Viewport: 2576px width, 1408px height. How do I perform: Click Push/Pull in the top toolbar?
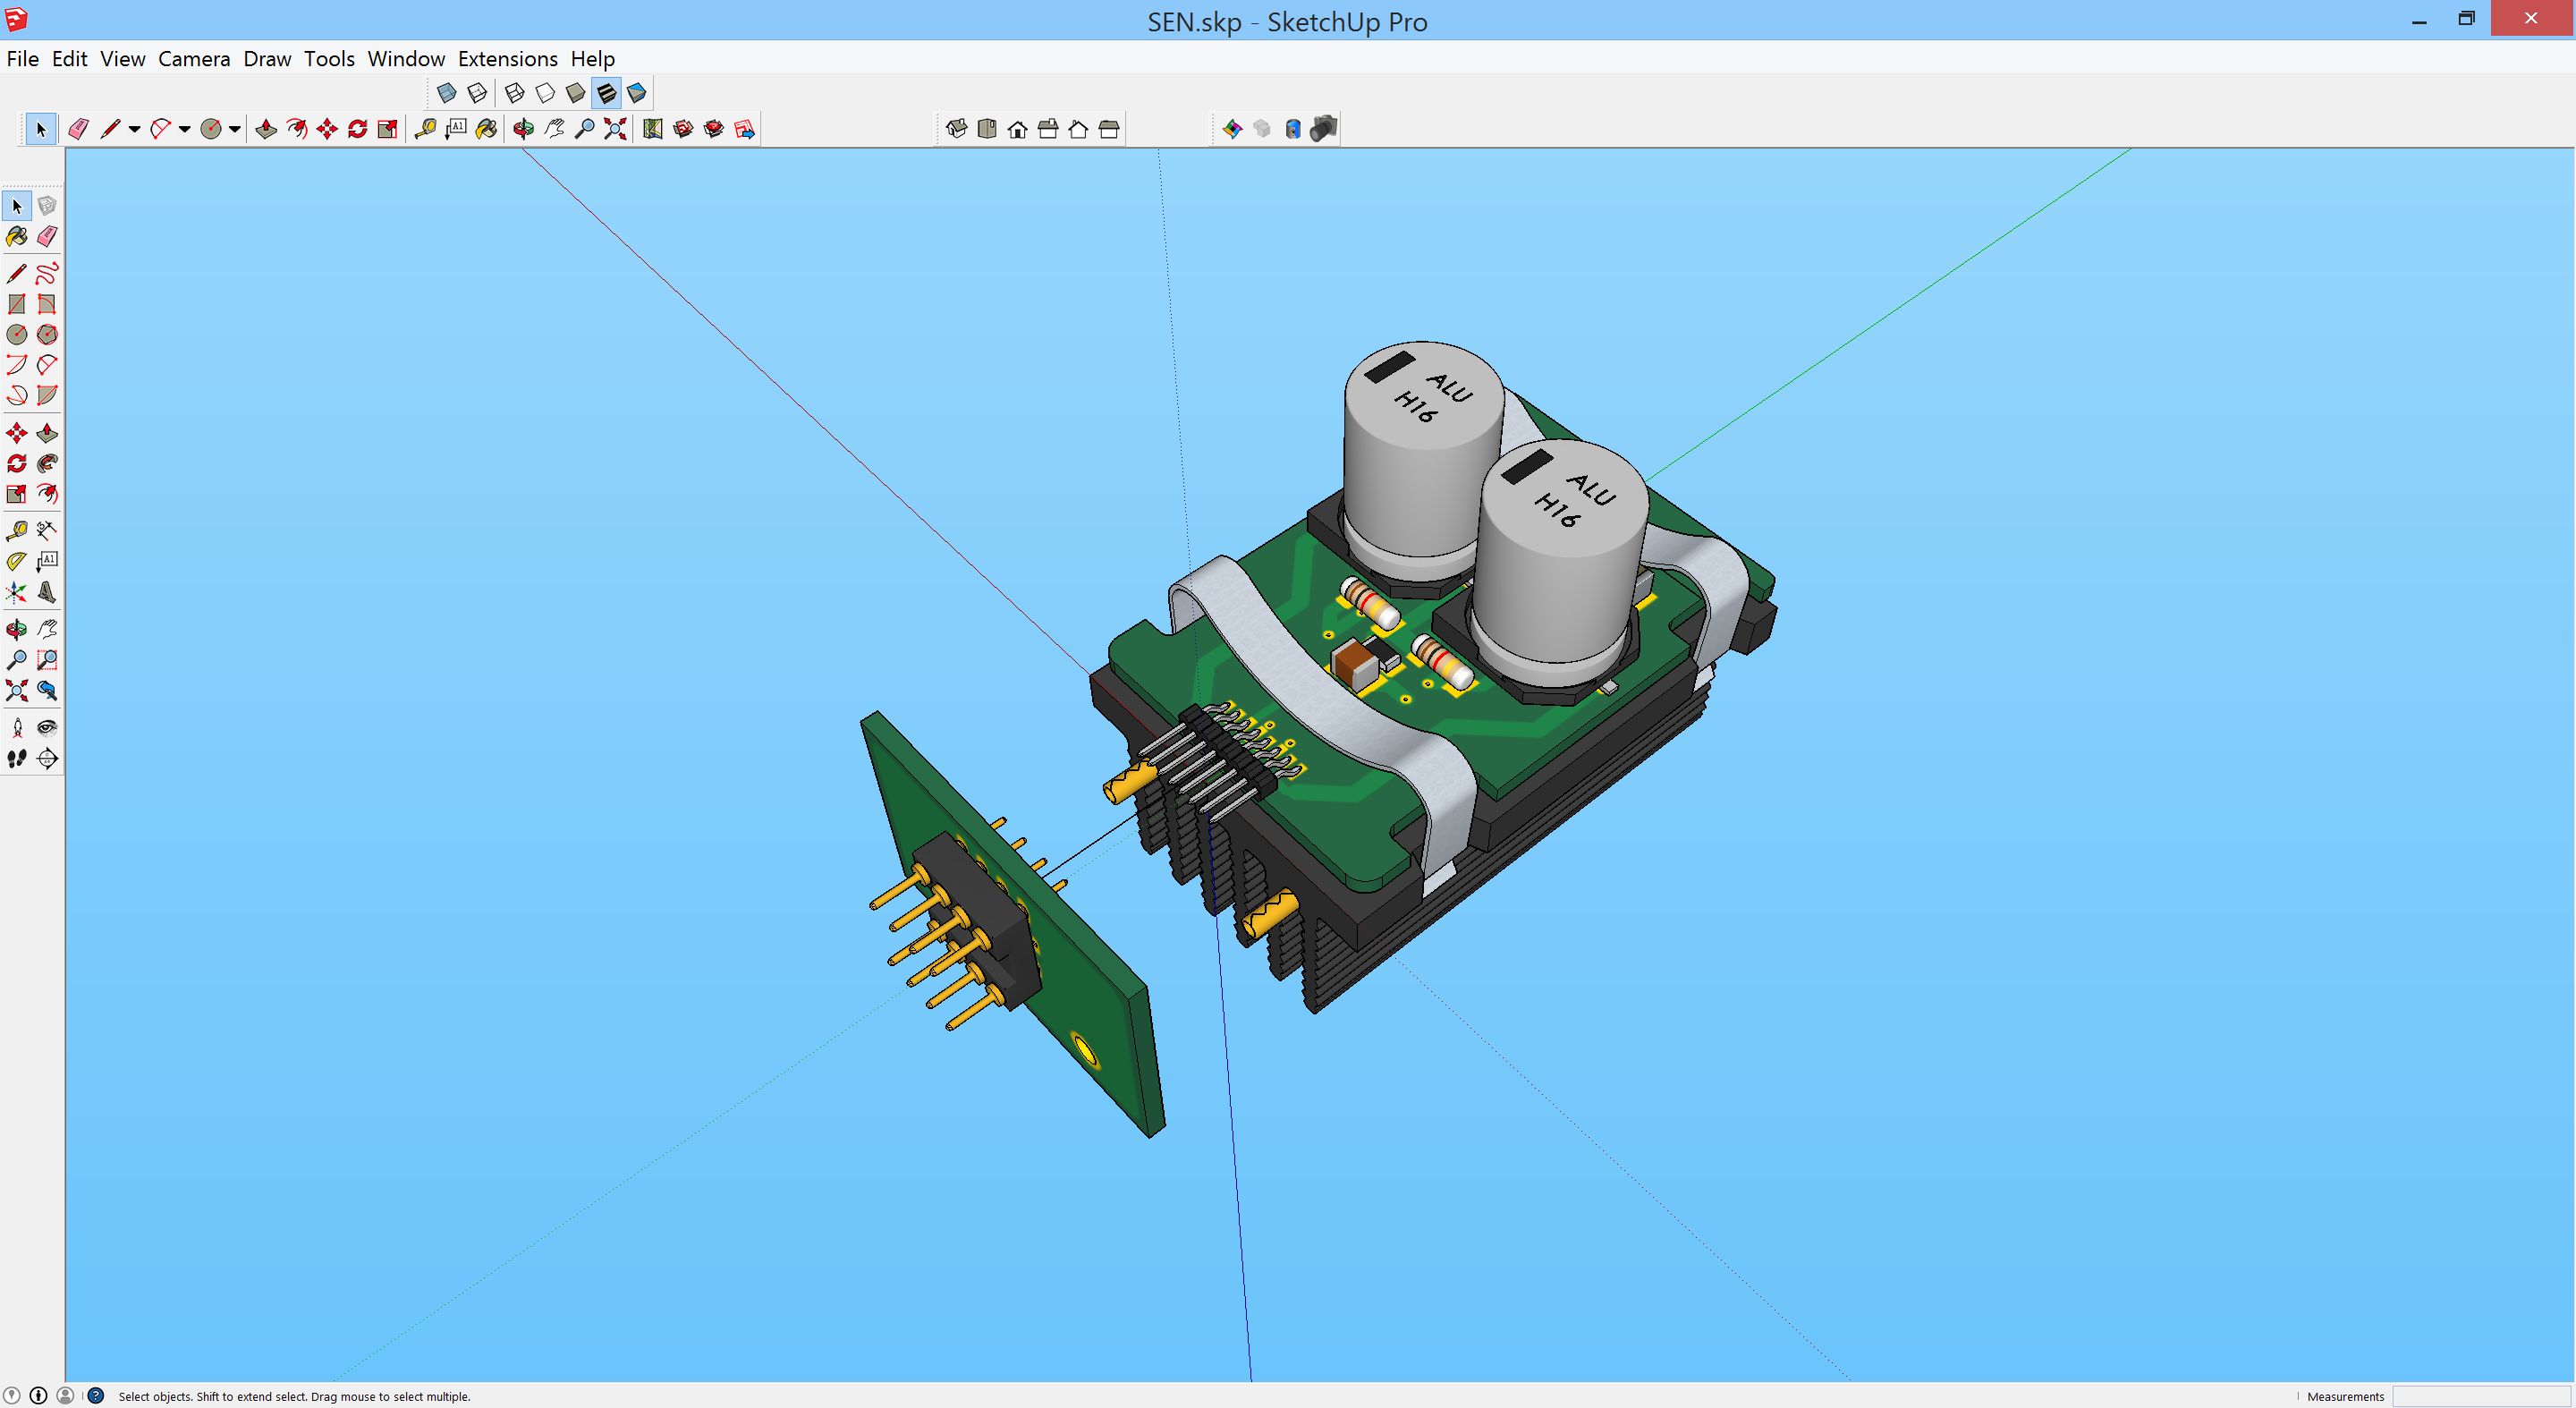(x=266, y=129)
